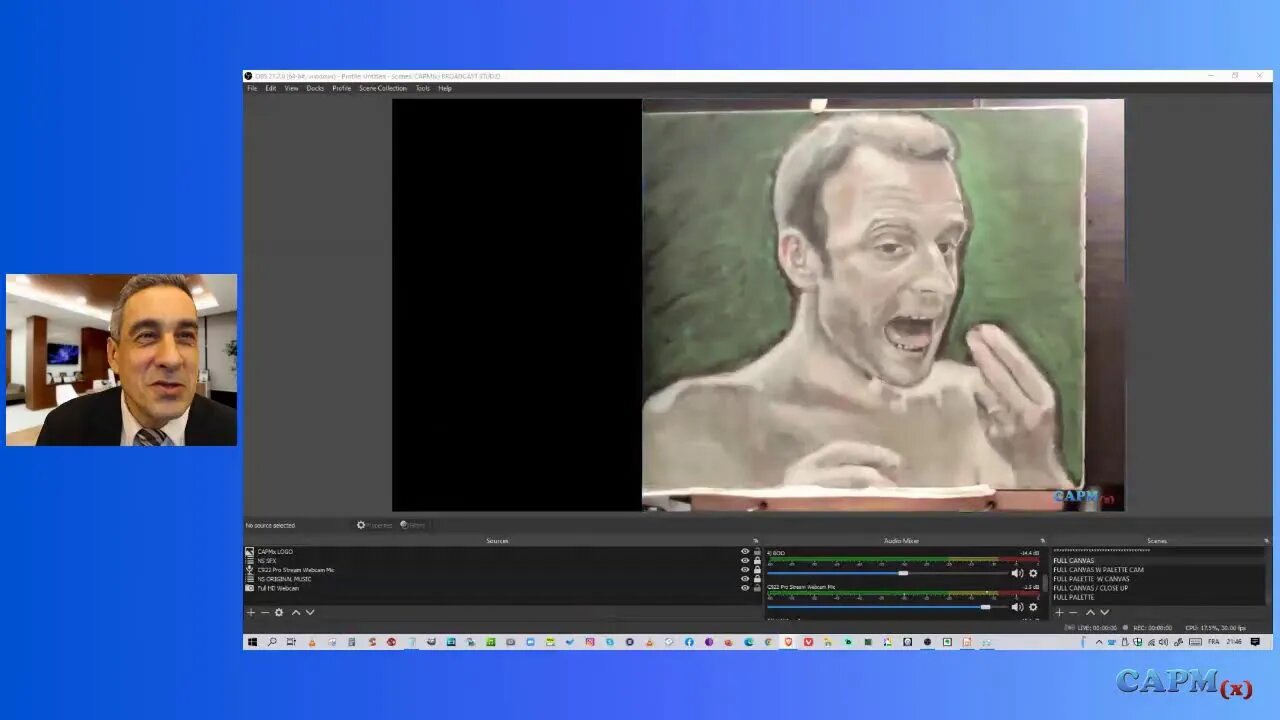
Task: Open settings gear of first mixer channel
Action: click(x=1033, y=573)
